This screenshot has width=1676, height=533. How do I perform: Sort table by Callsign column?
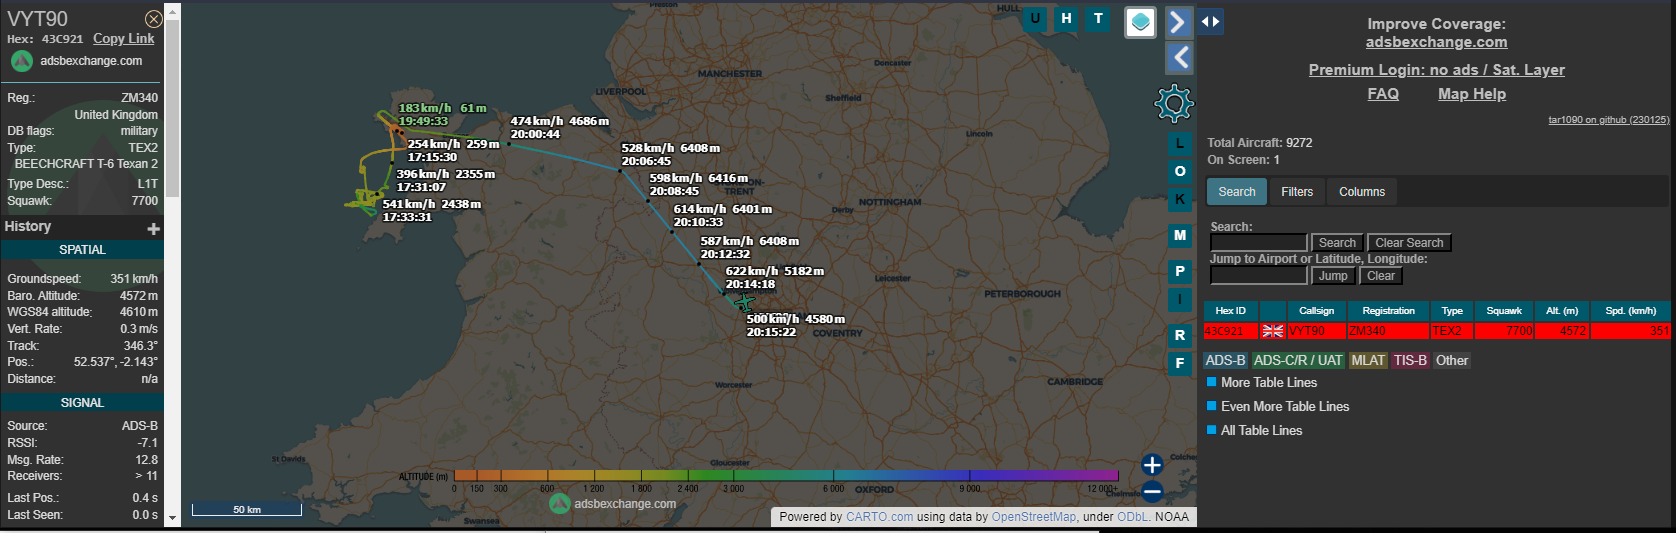(1316, 311)
